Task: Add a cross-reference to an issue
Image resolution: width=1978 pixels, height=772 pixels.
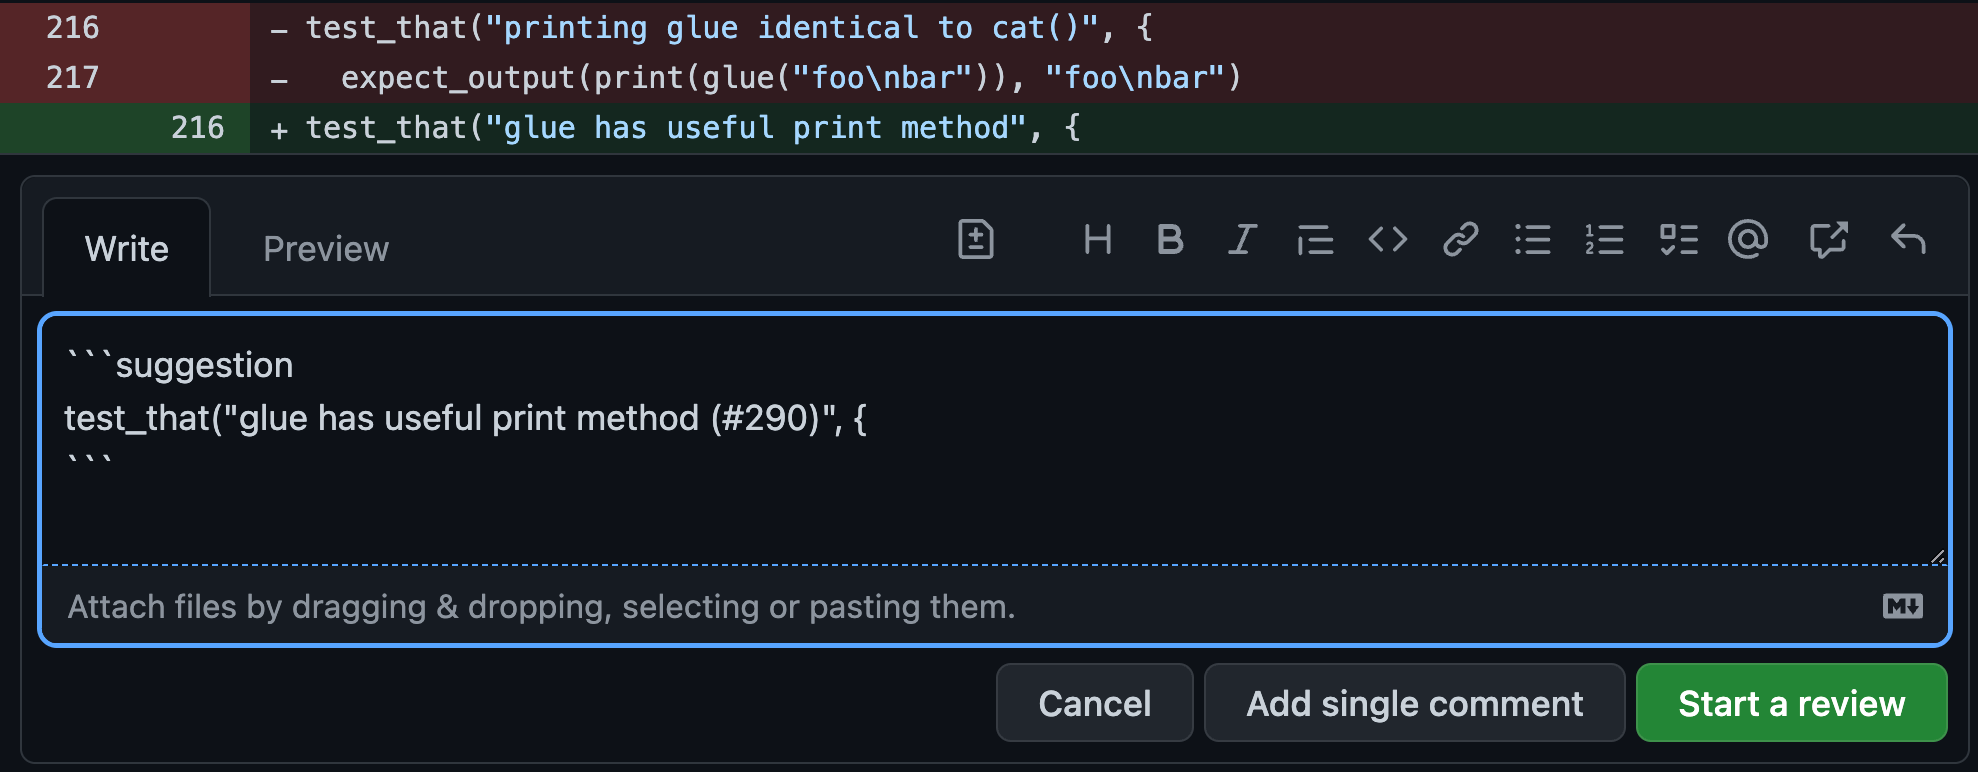Action: (x=1828, y=240)
